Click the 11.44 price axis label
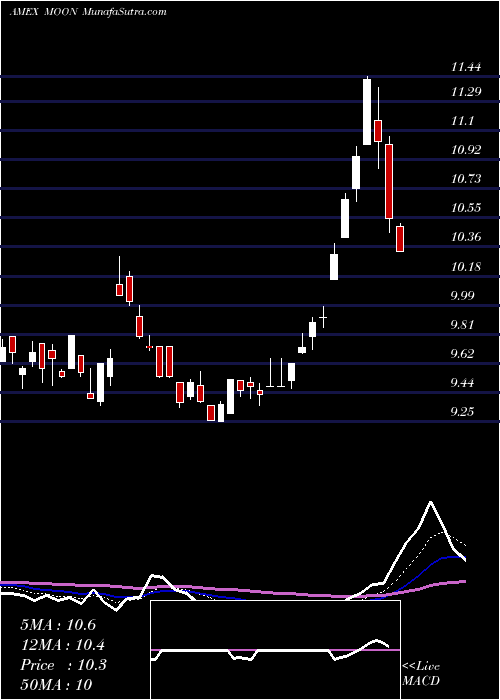Image resolution: width=500 pixels, height=700 pixels. pyautogui.click(x=466, y=67)
